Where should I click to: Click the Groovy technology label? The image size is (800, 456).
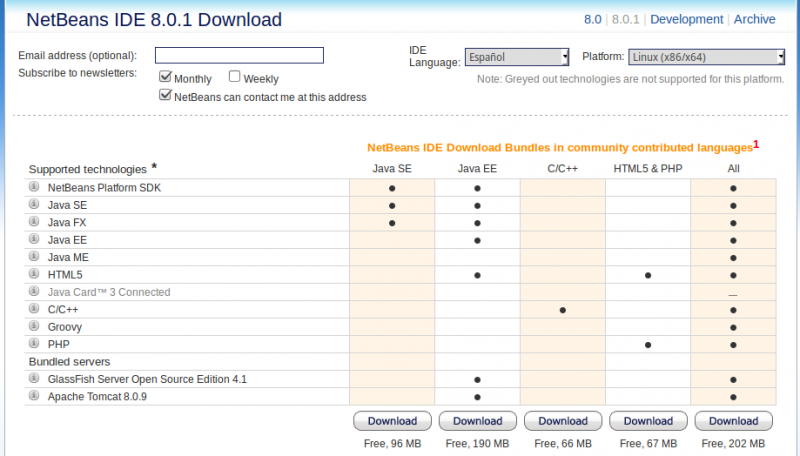[64, 327]
